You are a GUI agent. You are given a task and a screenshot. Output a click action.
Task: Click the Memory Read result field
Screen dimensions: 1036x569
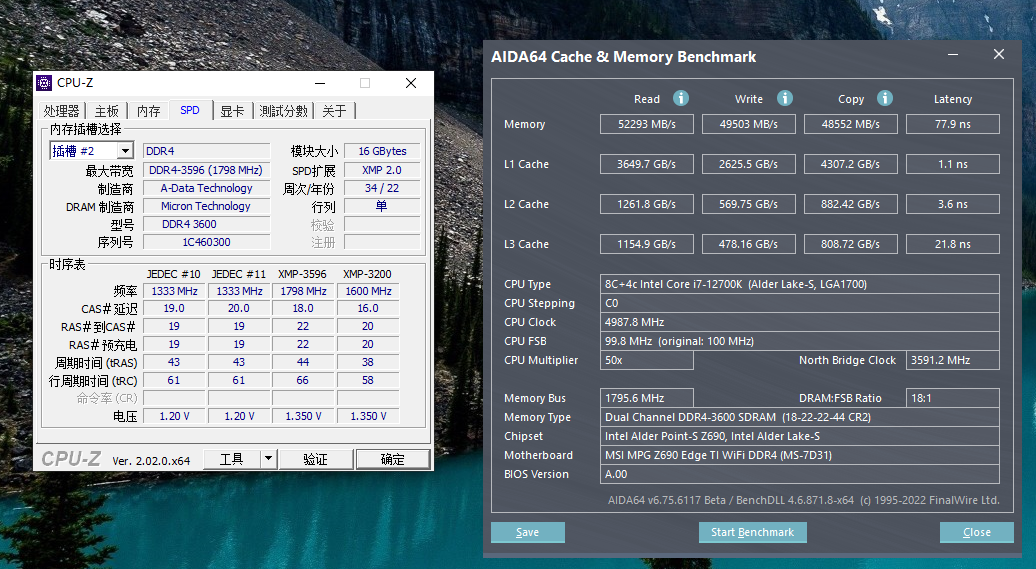coord(647,124)
